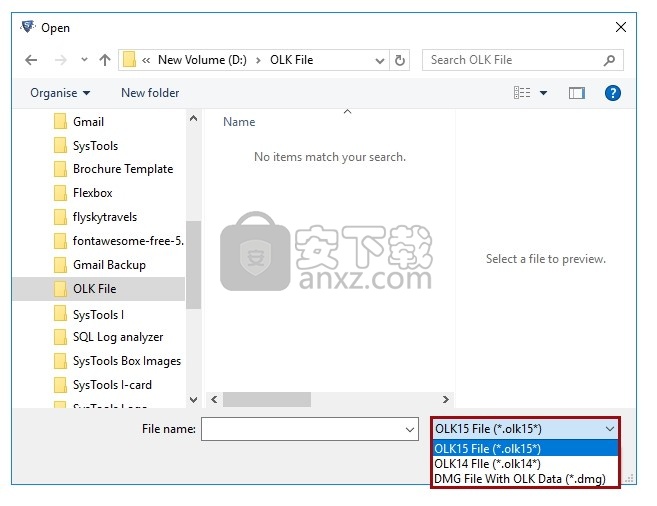
Task: Click New Volume (D:) in address bar
Action: (202, 60)
